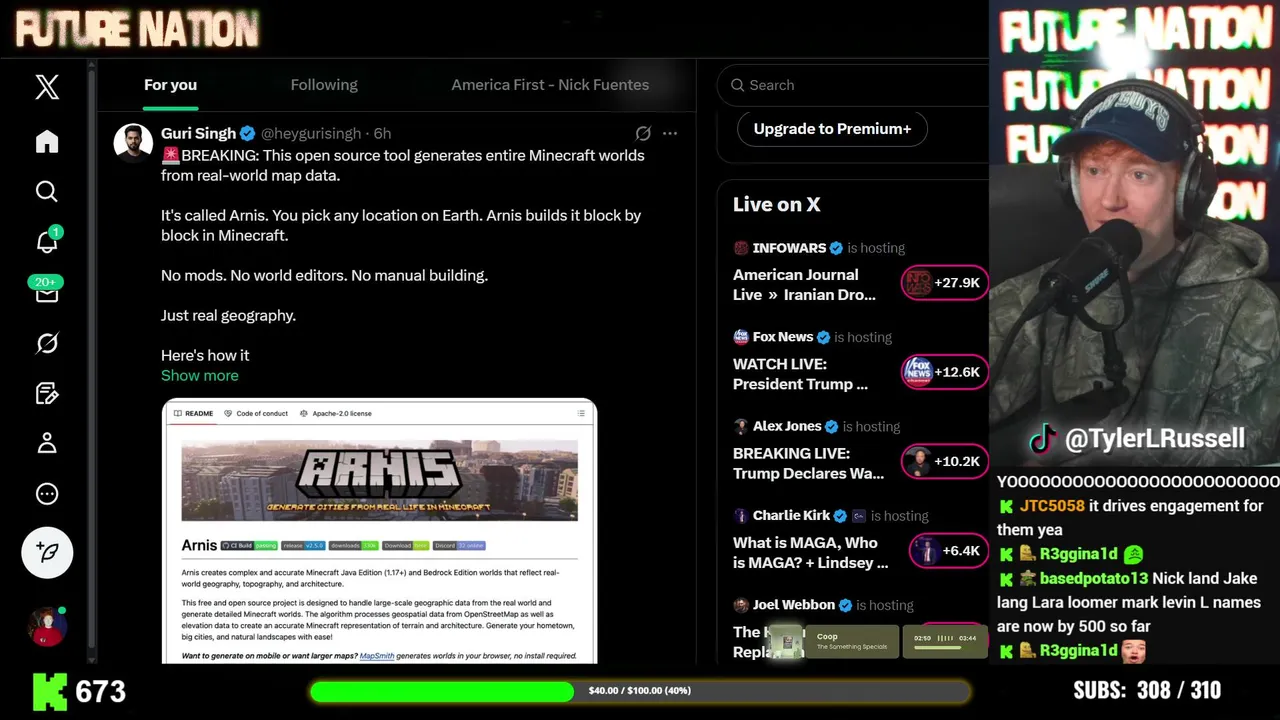Click the TikTok logo in the overlay
This screenshot has height=720, width=1280.
coord(1043,439)
